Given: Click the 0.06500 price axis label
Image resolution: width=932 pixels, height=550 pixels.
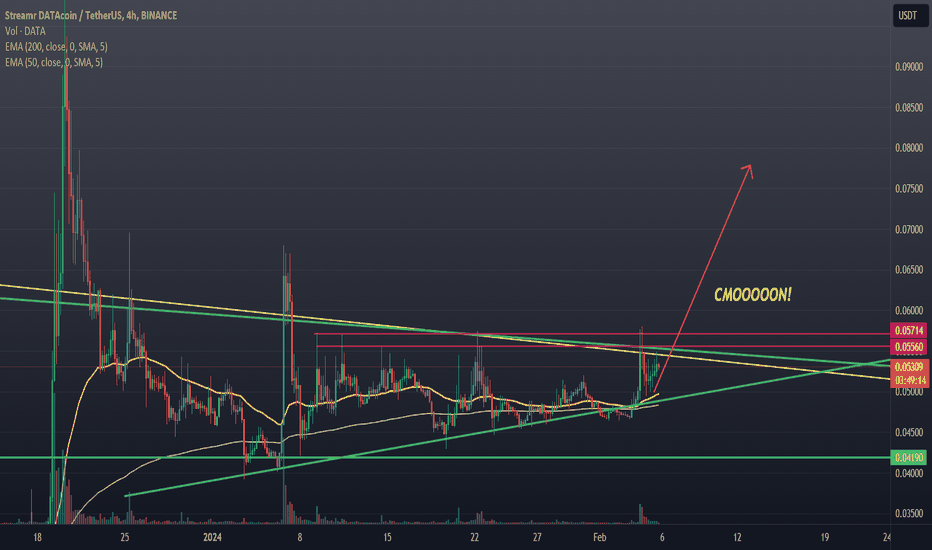Looking at the screenshot, I should pos(909,269).
